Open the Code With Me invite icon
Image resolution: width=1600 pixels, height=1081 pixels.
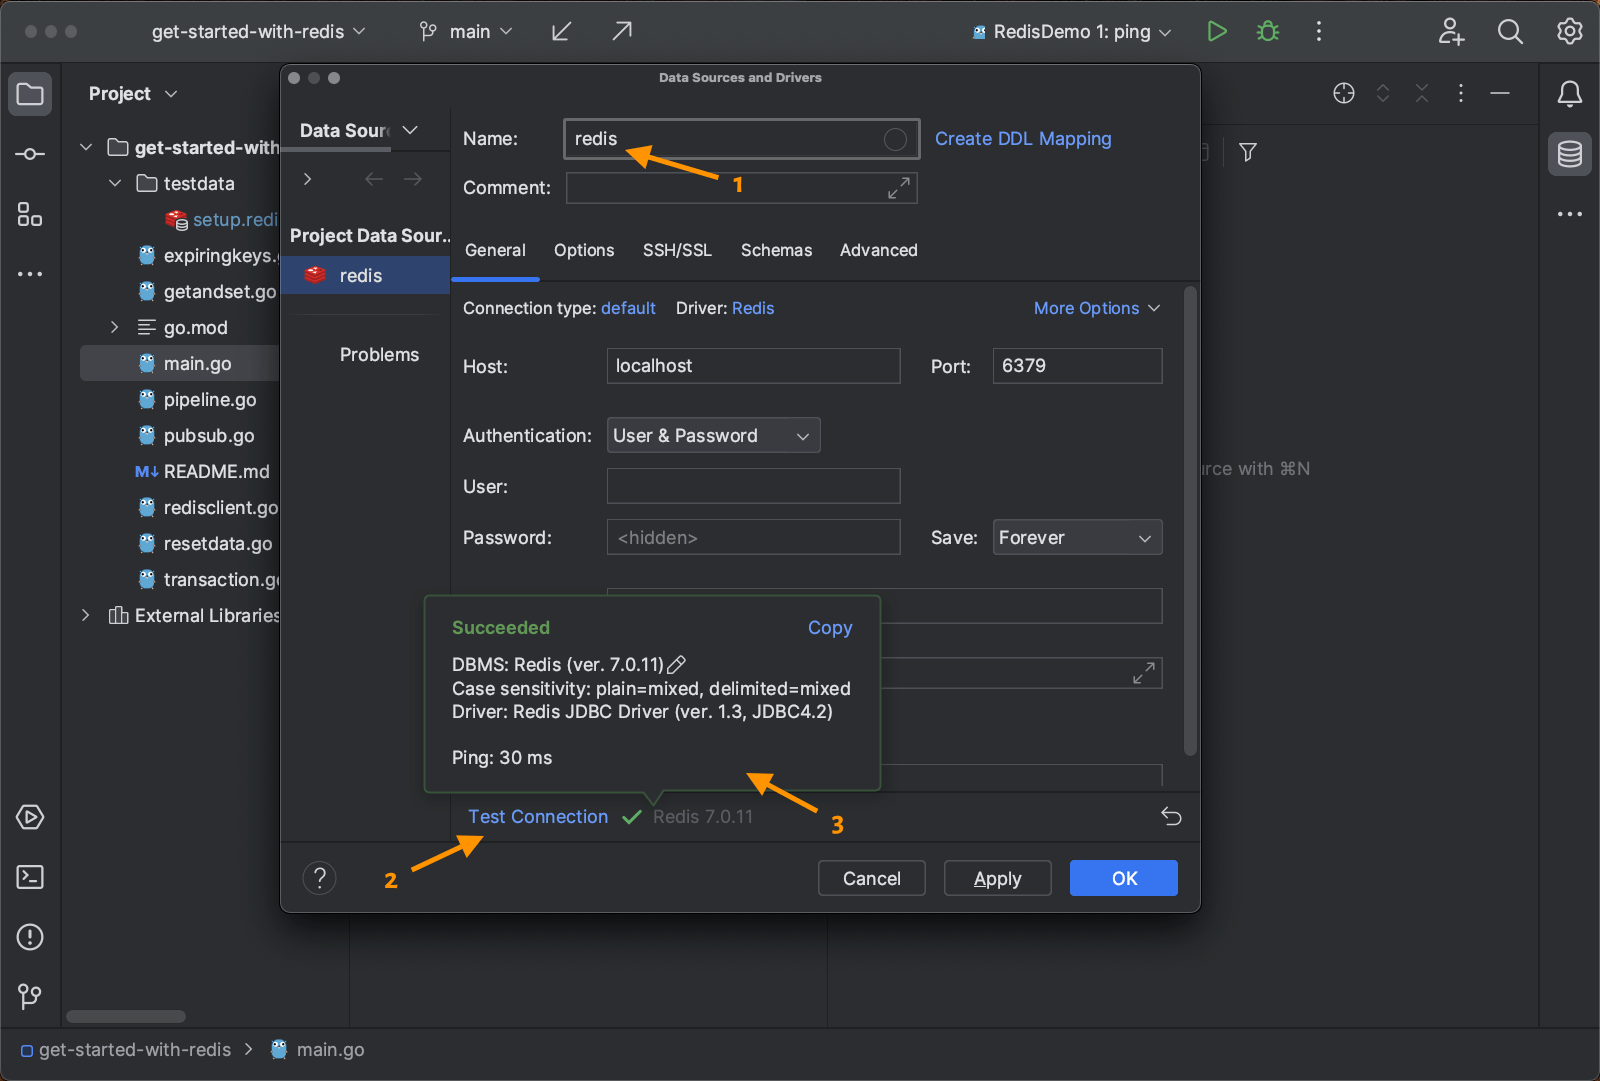click(1451, 31)
